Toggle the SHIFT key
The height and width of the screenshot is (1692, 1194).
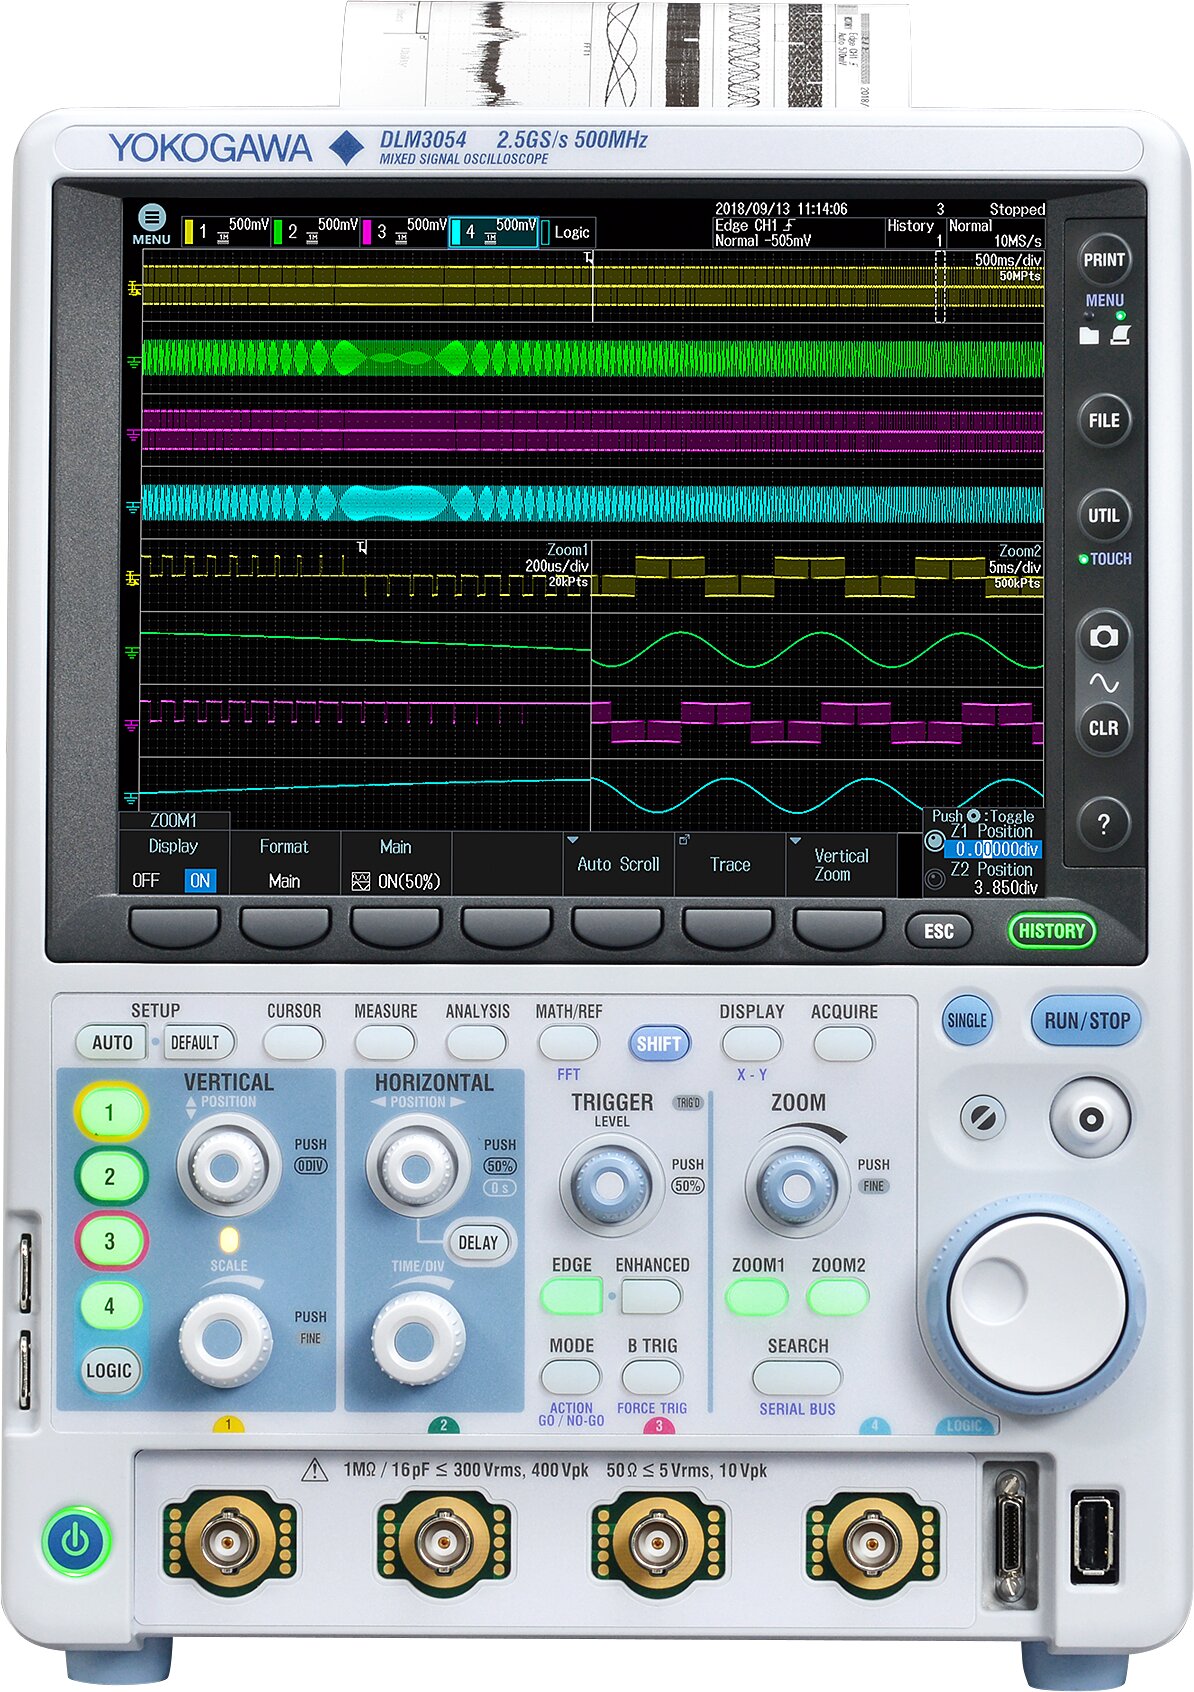point(659,1044)
